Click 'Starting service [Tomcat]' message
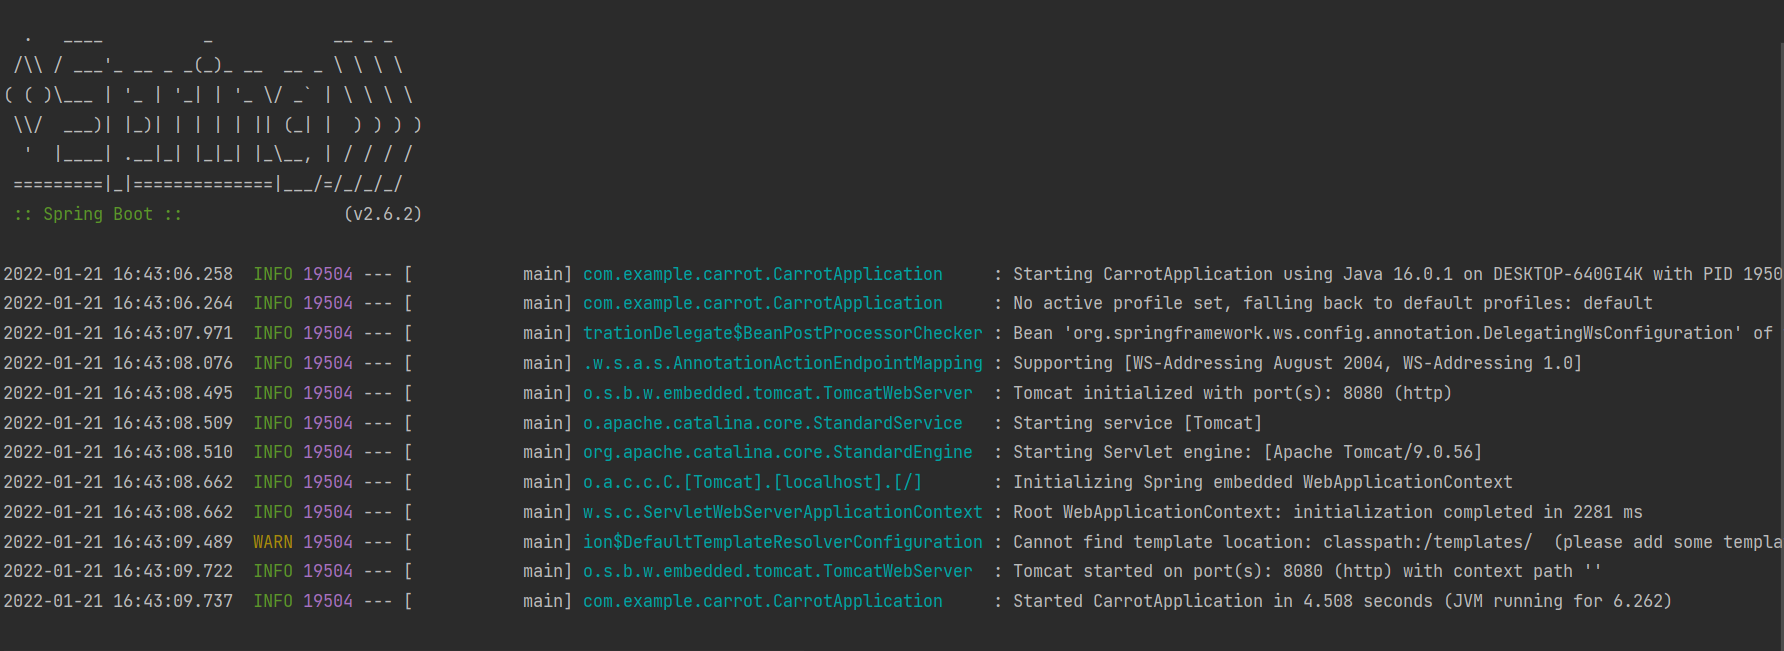 point(1138,423)
